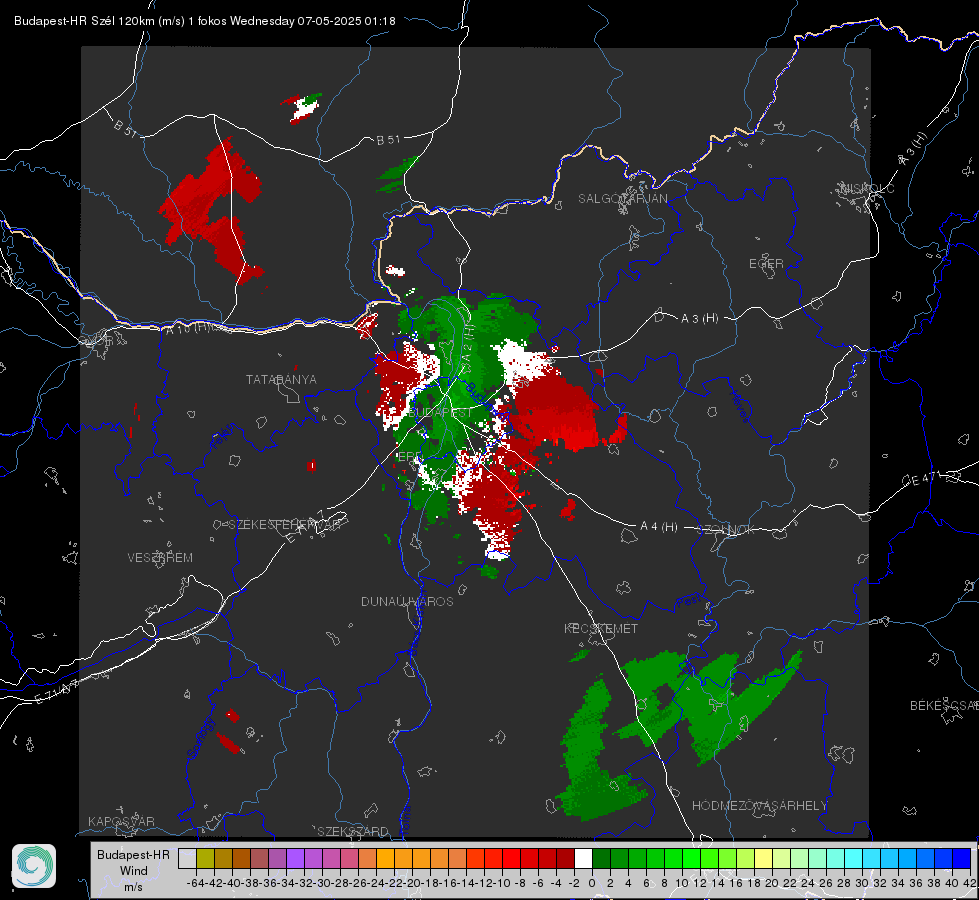979x900 pixels.
Task: Click the blue 'Pest' county label
Action: (690, 602)
